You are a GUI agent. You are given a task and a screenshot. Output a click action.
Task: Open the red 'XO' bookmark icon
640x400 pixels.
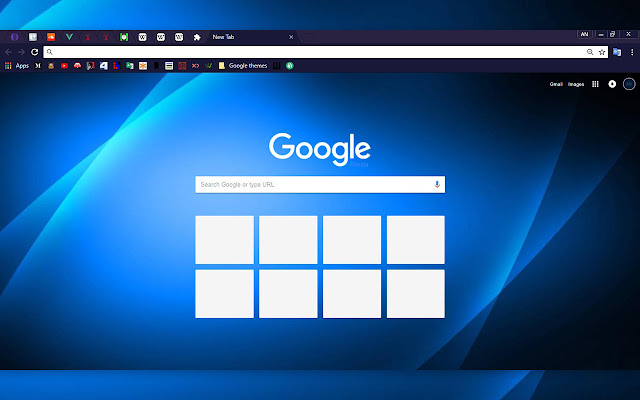pyautogui.click(x=195, y=65)
